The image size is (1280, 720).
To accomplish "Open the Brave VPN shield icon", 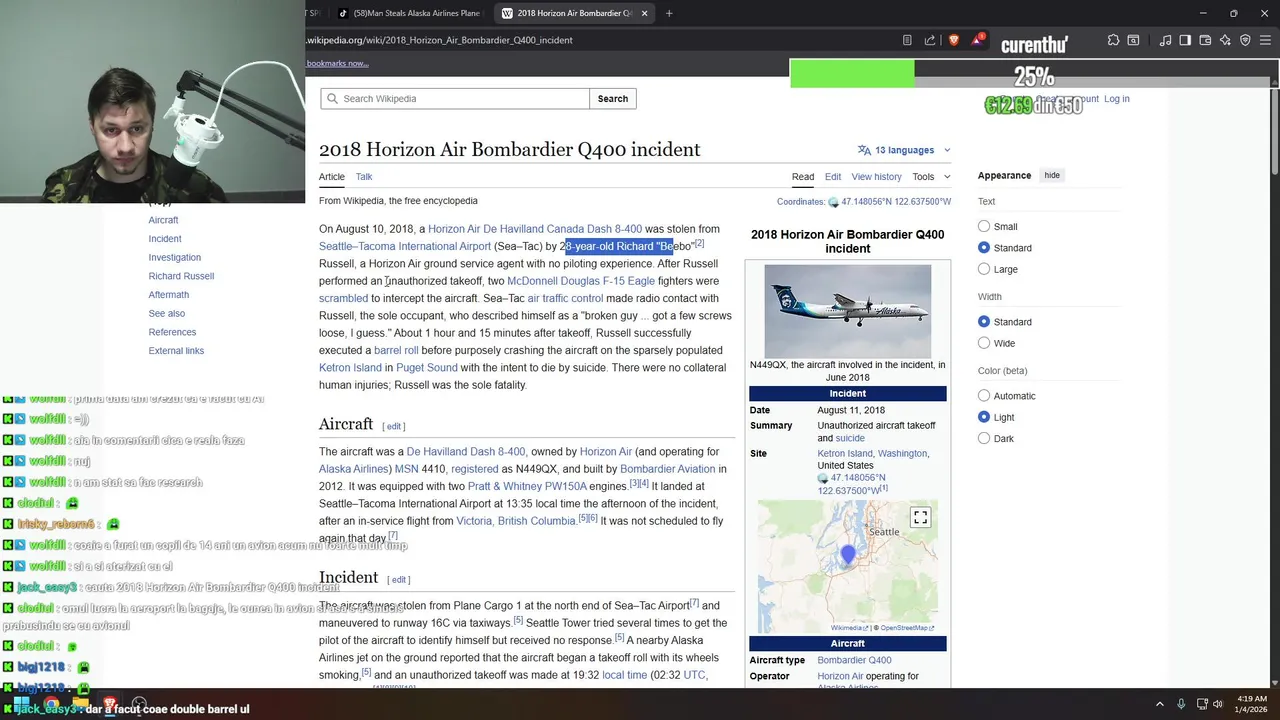I will coord(1245,40).
